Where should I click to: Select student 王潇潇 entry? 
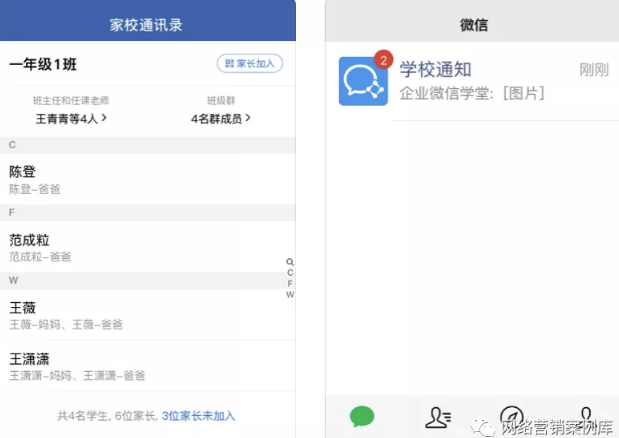[148, 365]
